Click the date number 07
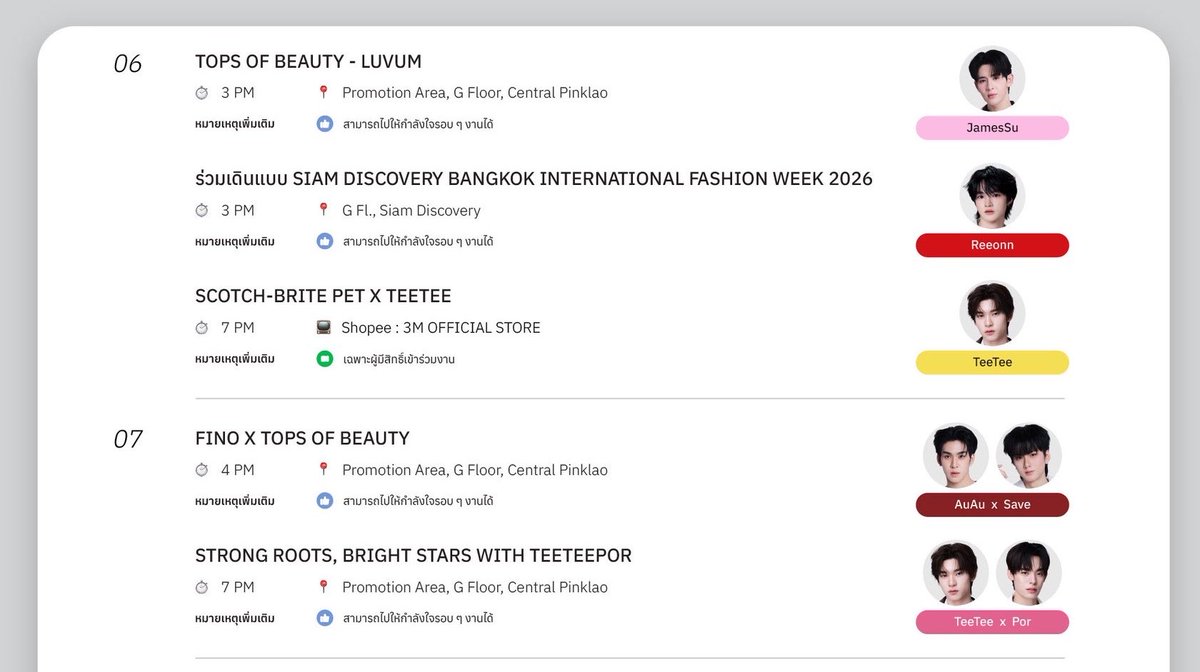This screenshot has height=672, width=1200. click(128, 439)
